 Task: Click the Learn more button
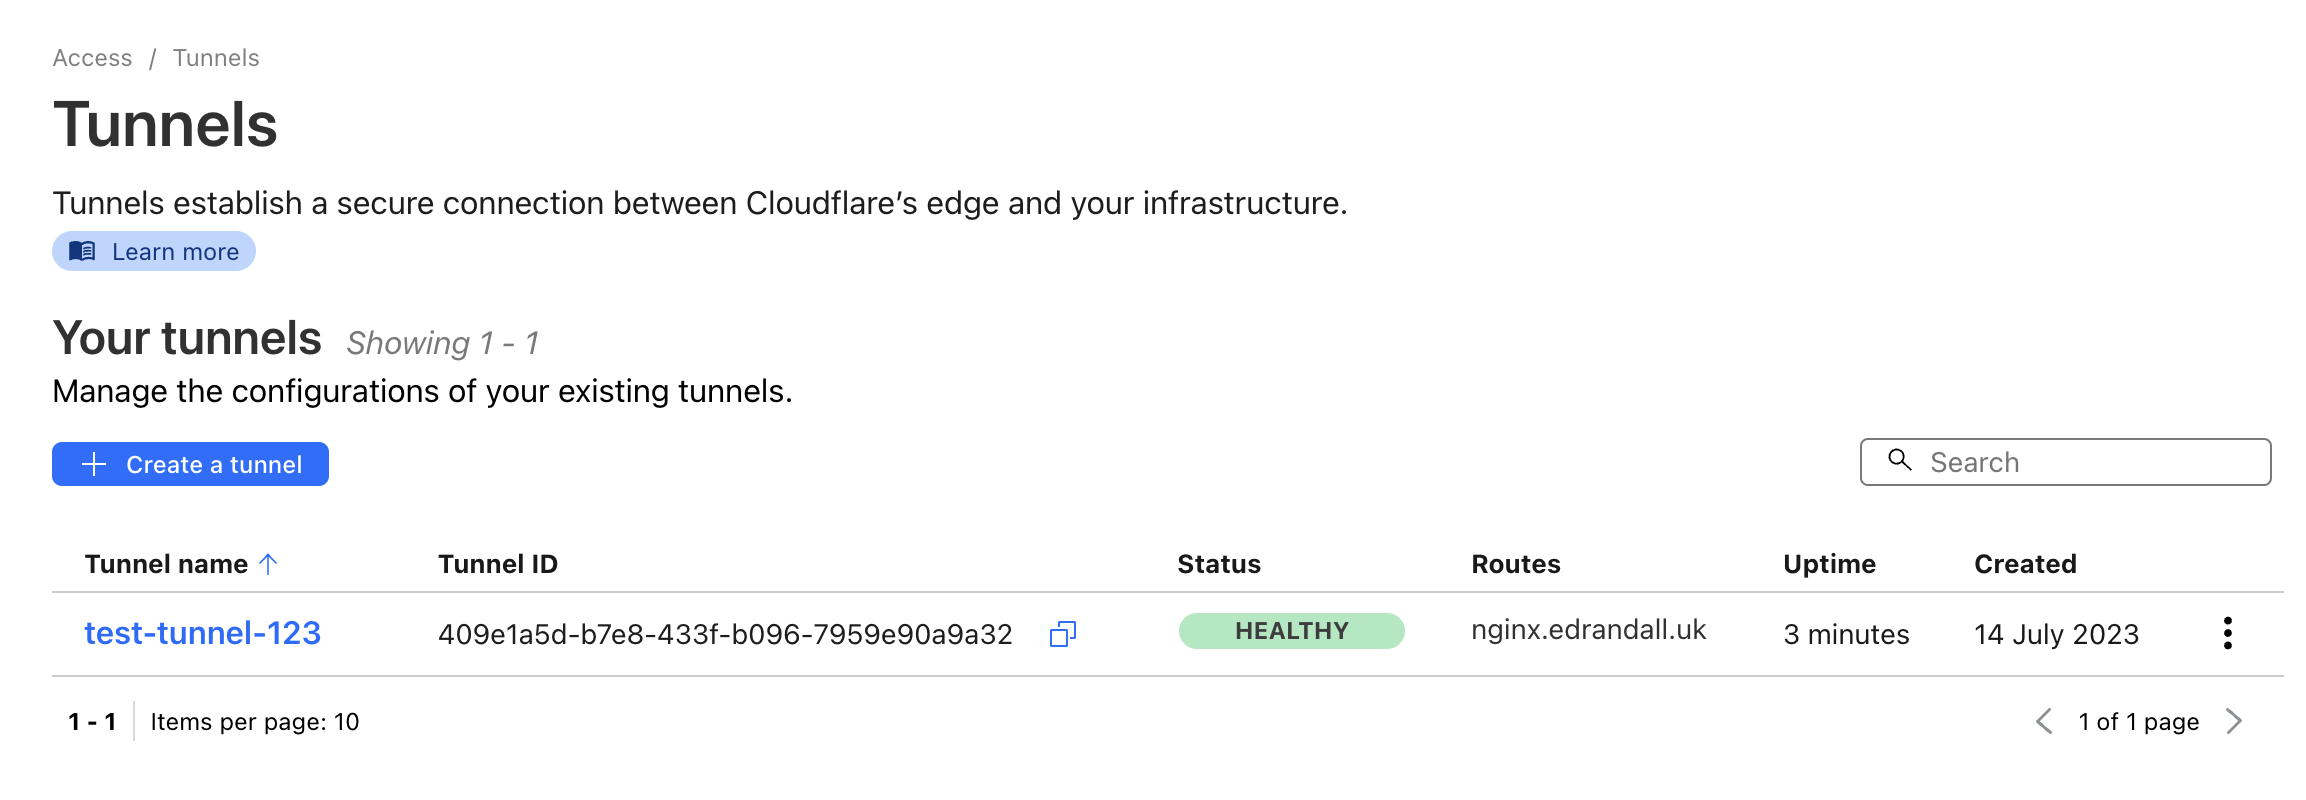pos(154,251)
